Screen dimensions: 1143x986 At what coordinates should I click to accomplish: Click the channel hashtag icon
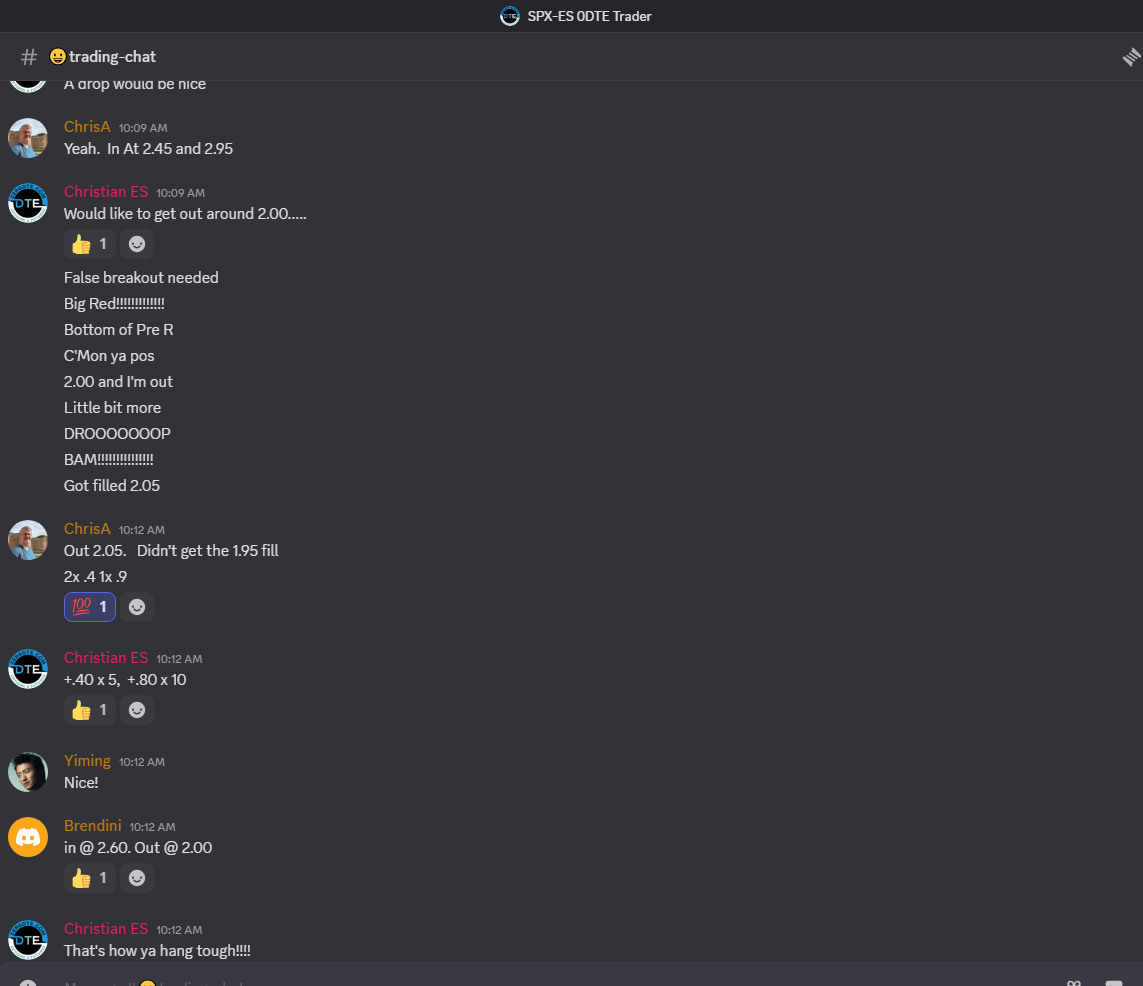[29, 57]
